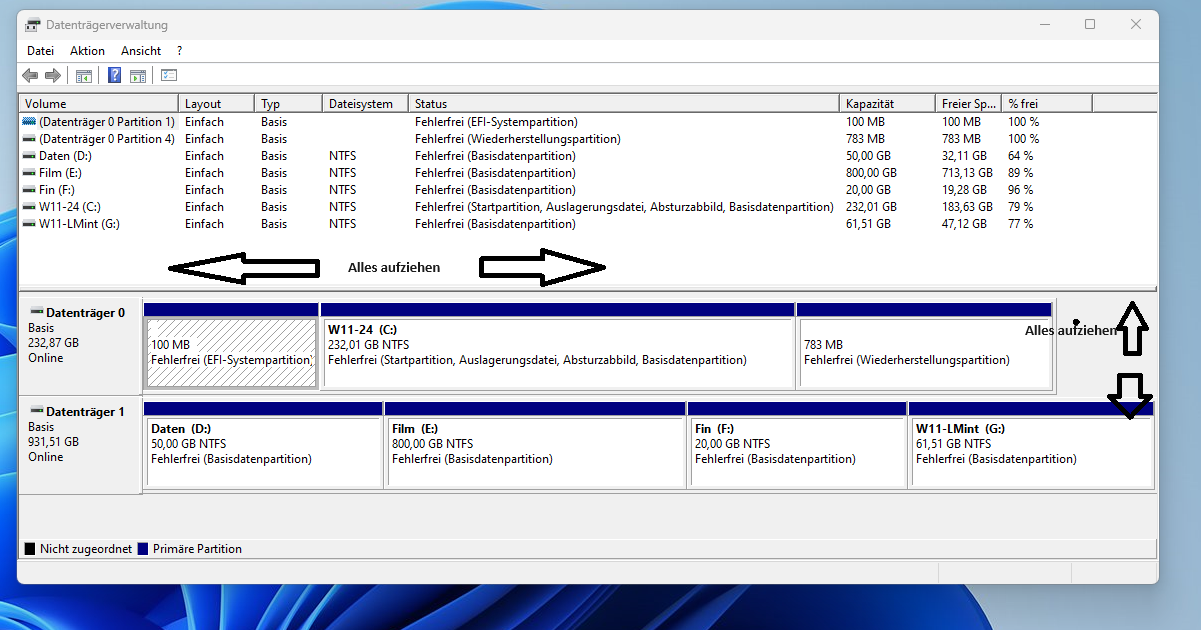Click the Forward arrow in the toolbar
The height and width of the screenshot is (630, 1201).
53,75
